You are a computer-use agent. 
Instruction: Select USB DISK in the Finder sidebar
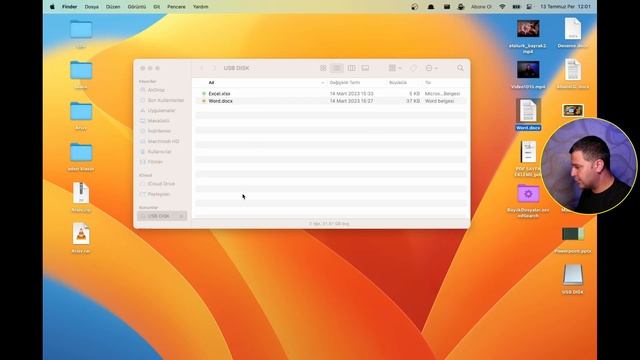(162, 216)
